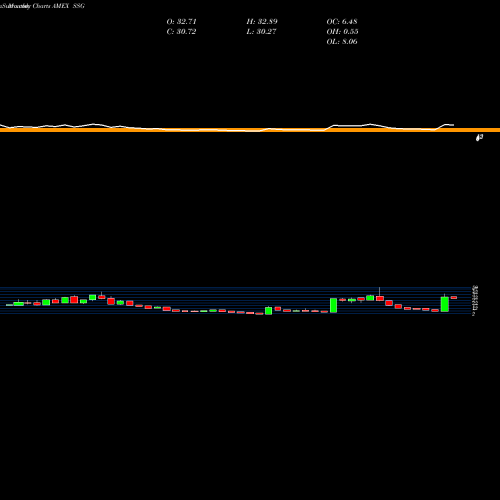
Task: Click the AMEX SSG chart title
Action: 68,6
